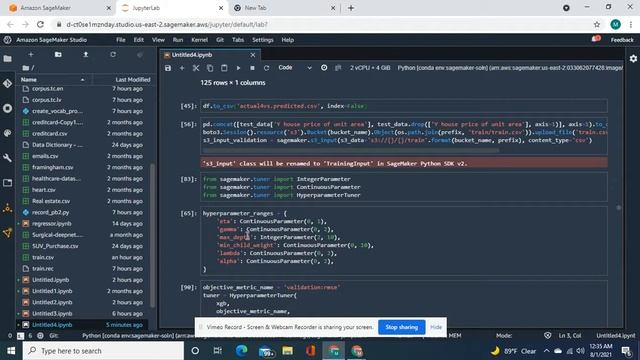Paste cells from clipboard in notebook toolbar
The image size is (640, 360).
[224, 68]
